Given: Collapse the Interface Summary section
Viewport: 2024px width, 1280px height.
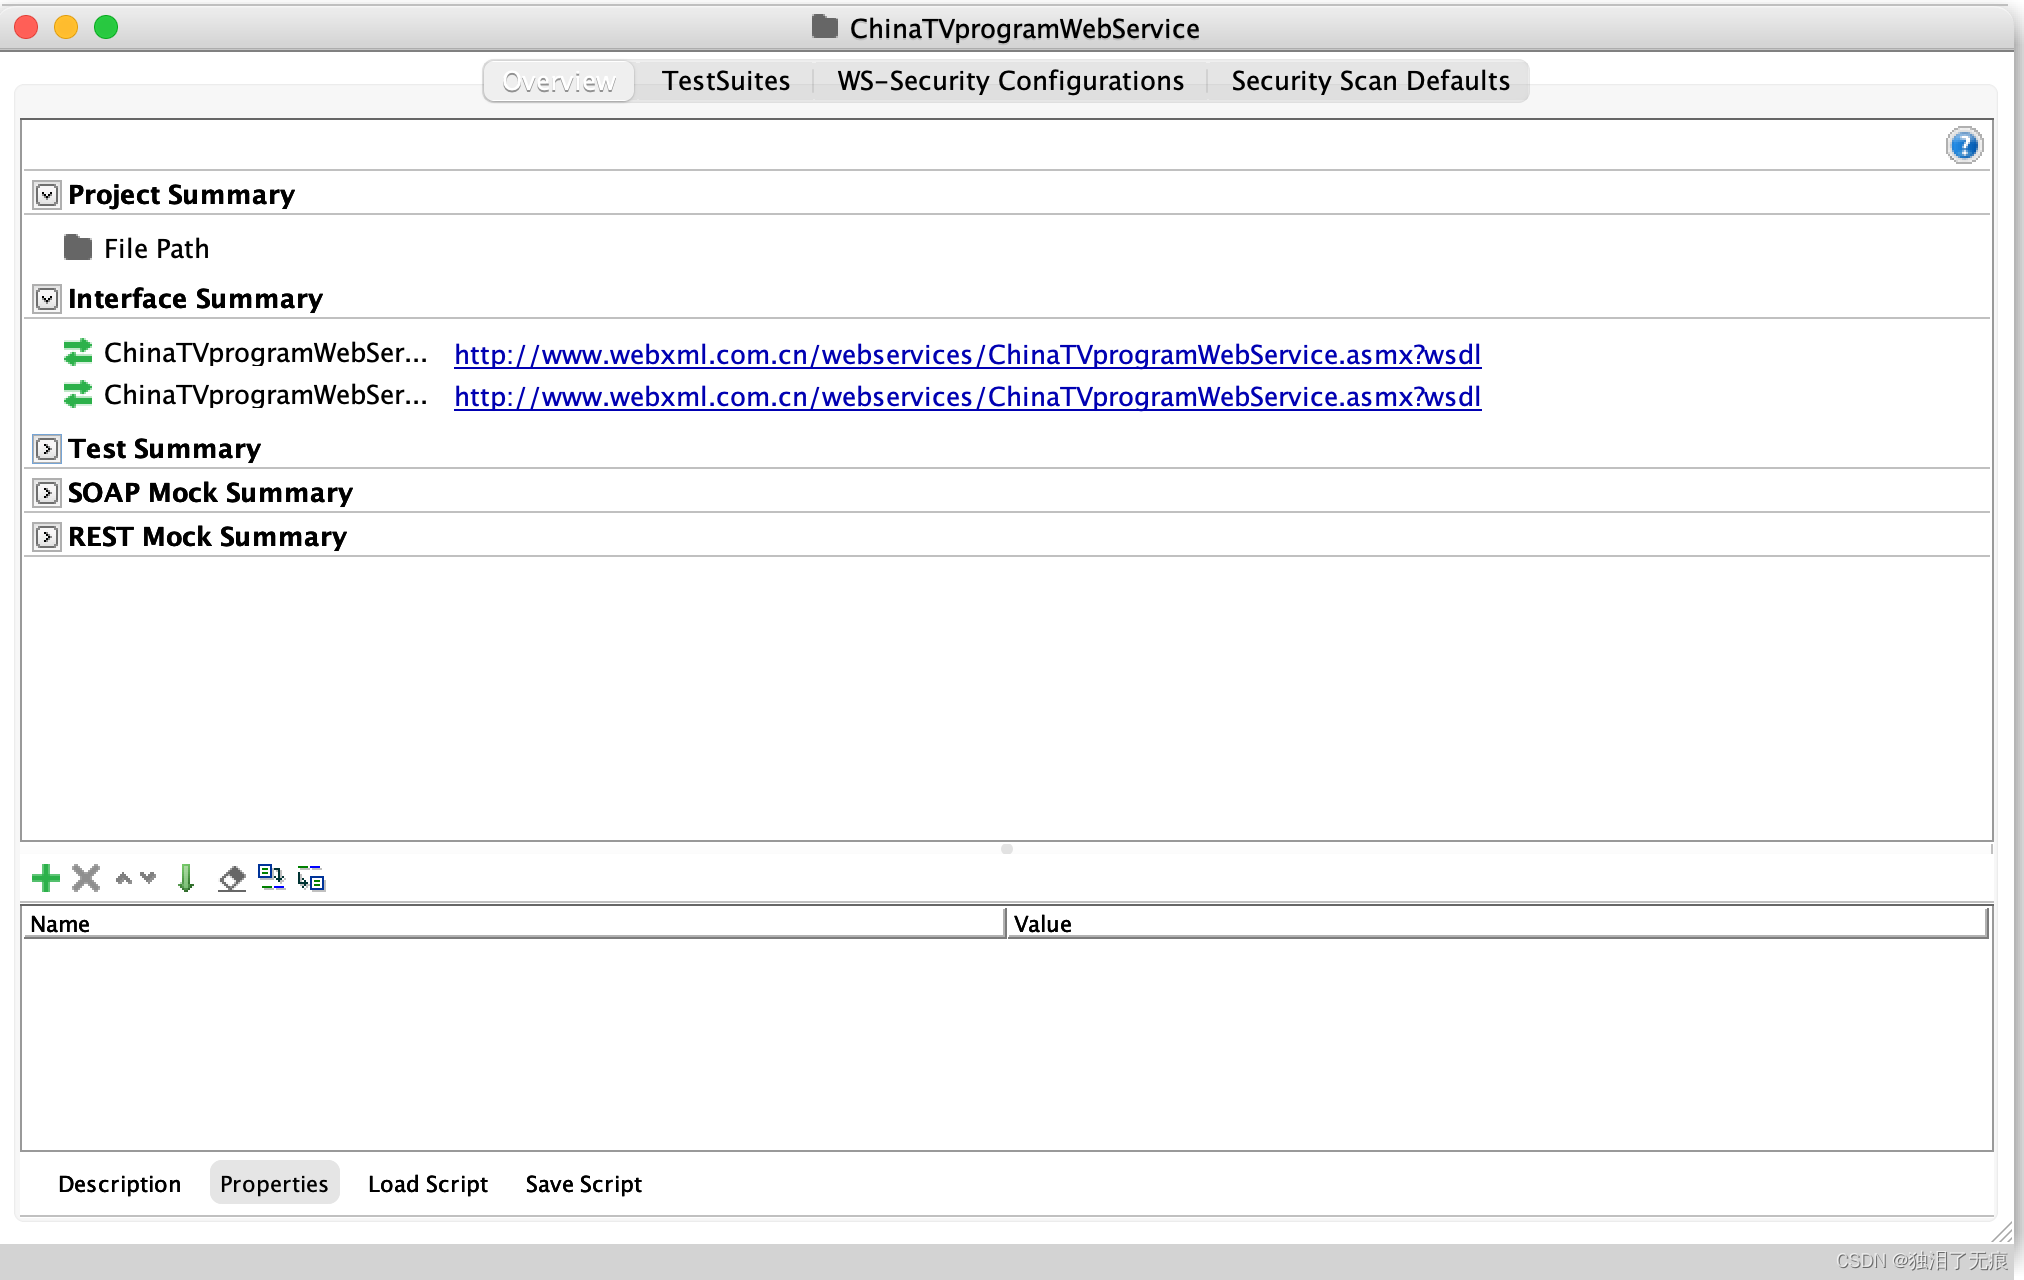Looking at the screenshot, I should tap(47, 299).
